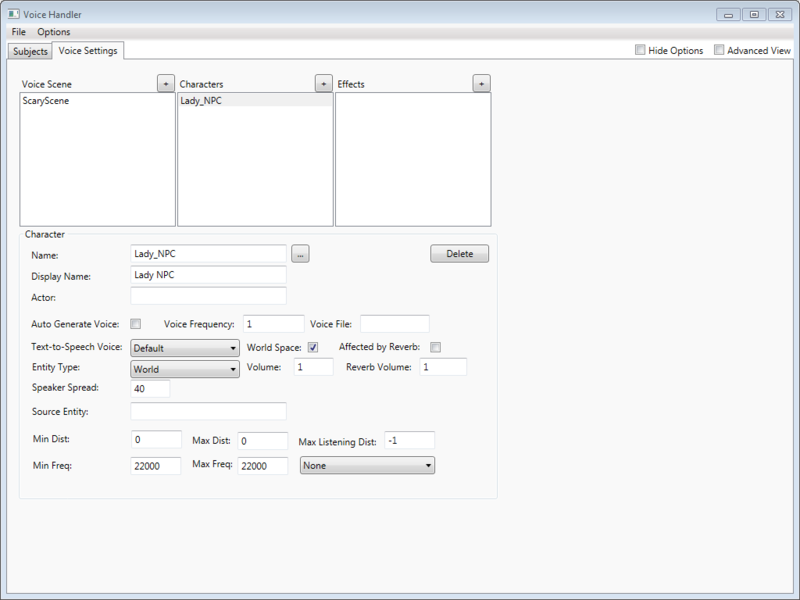Open the None dropdown beside Max Freq
The height and width of the screenshot is (600, 800).
tap(367, 465)
